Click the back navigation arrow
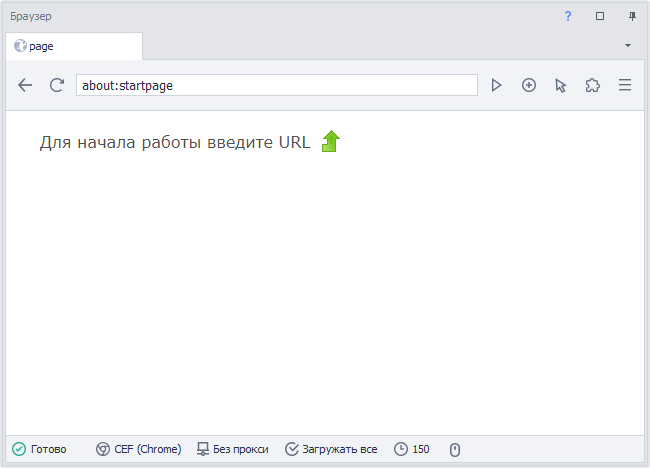 25,86
